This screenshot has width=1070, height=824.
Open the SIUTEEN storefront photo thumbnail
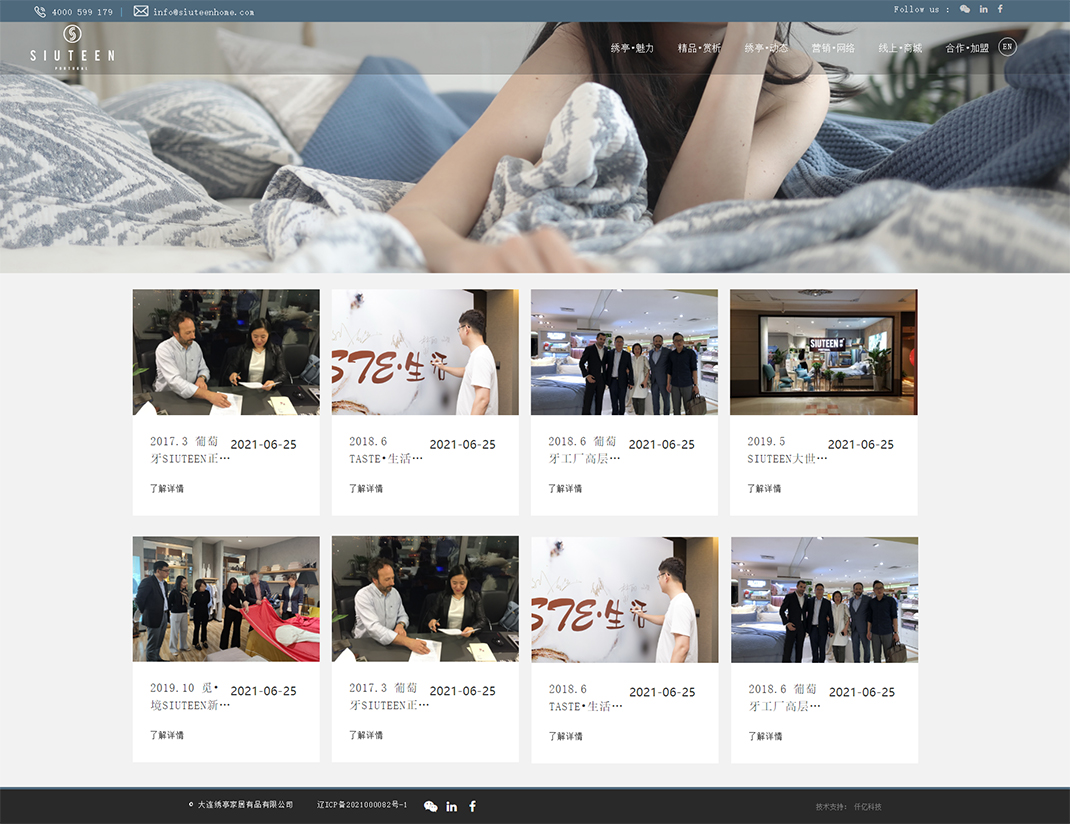[823, 352]
